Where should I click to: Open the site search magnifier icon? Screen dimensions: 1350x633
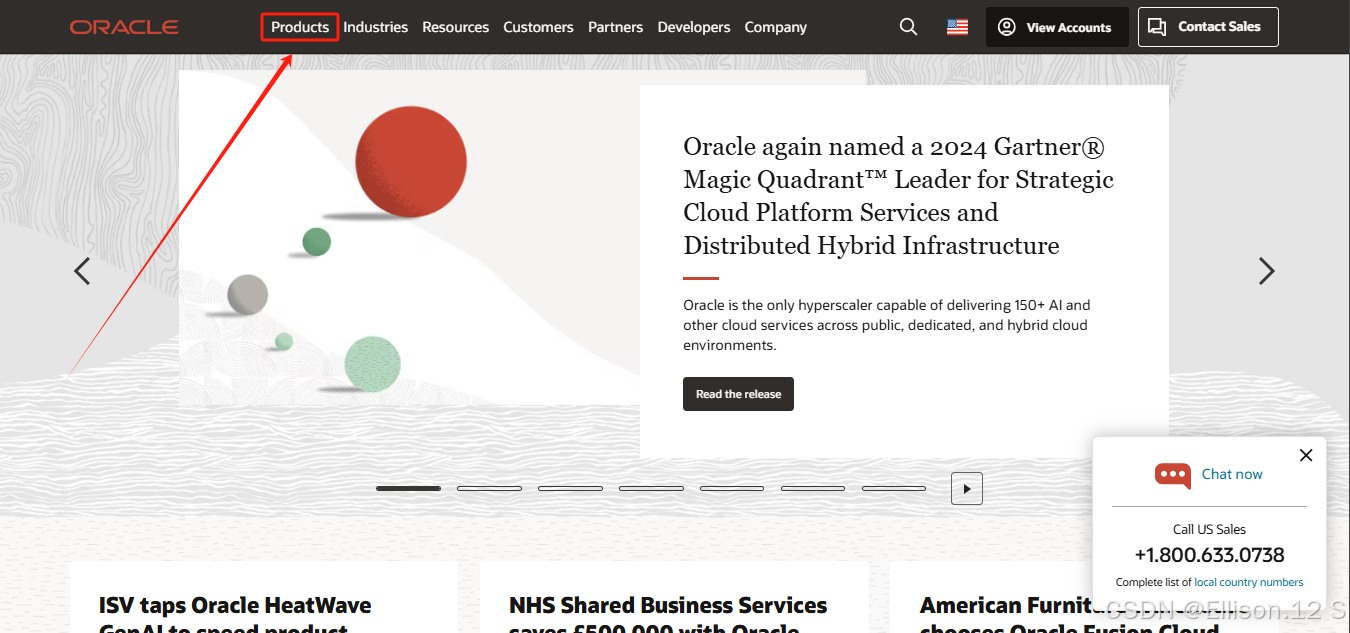908,27
